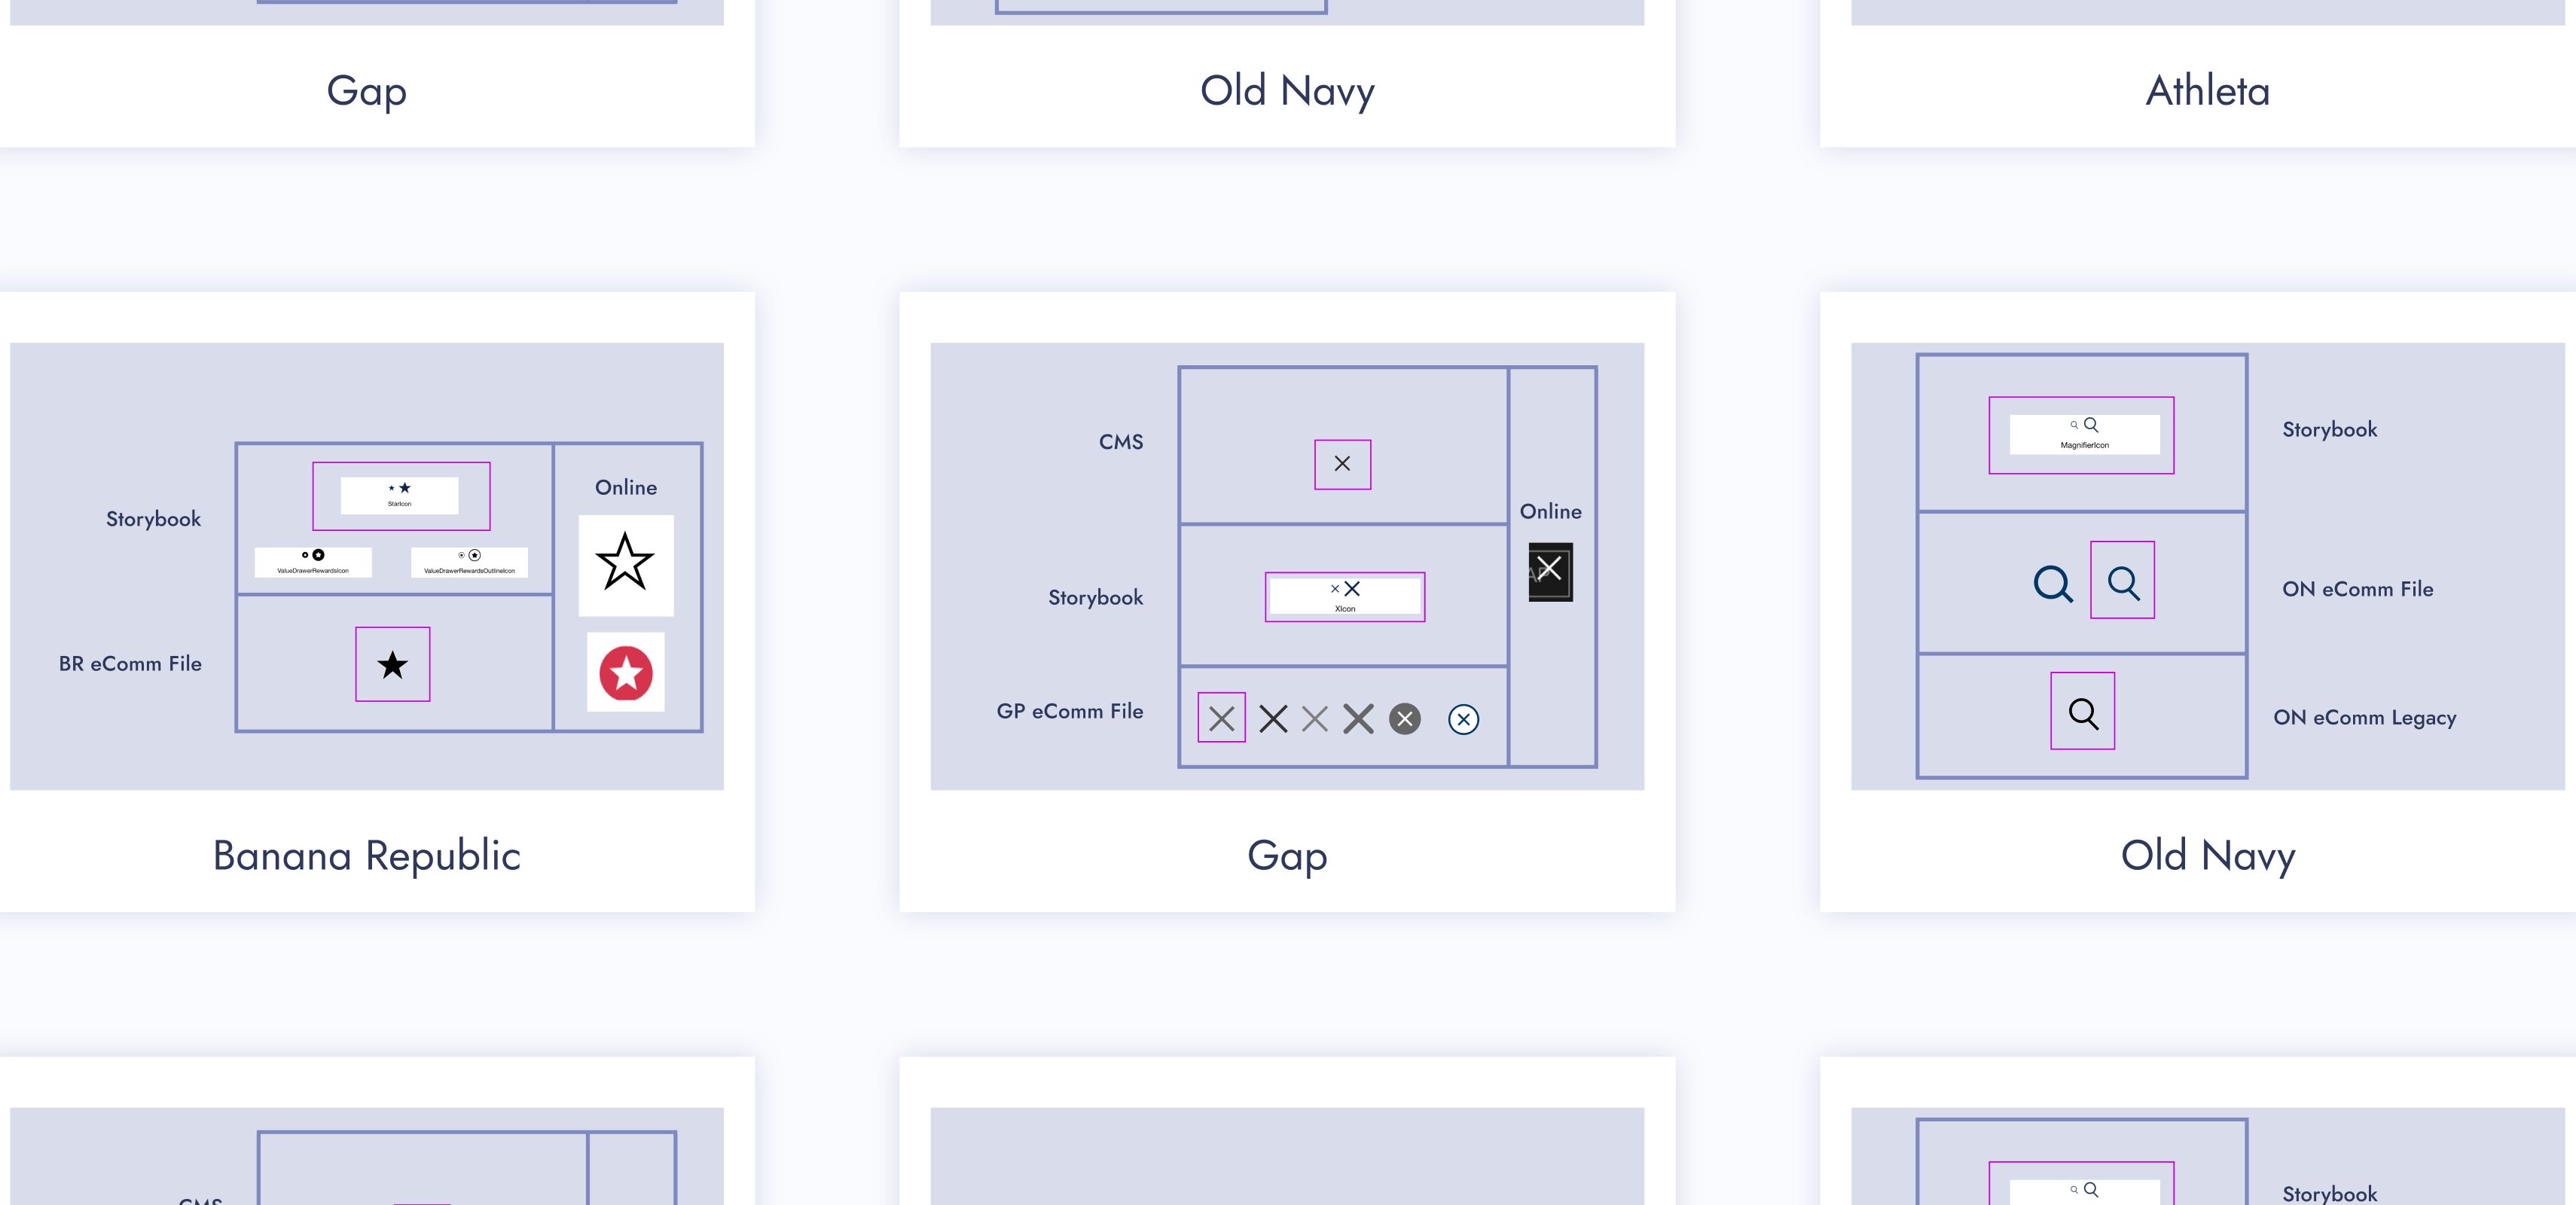Click the blue outlined circle X icon
The width and height of the screenshot is (2576, 1205).
[x=1463, y=719]
